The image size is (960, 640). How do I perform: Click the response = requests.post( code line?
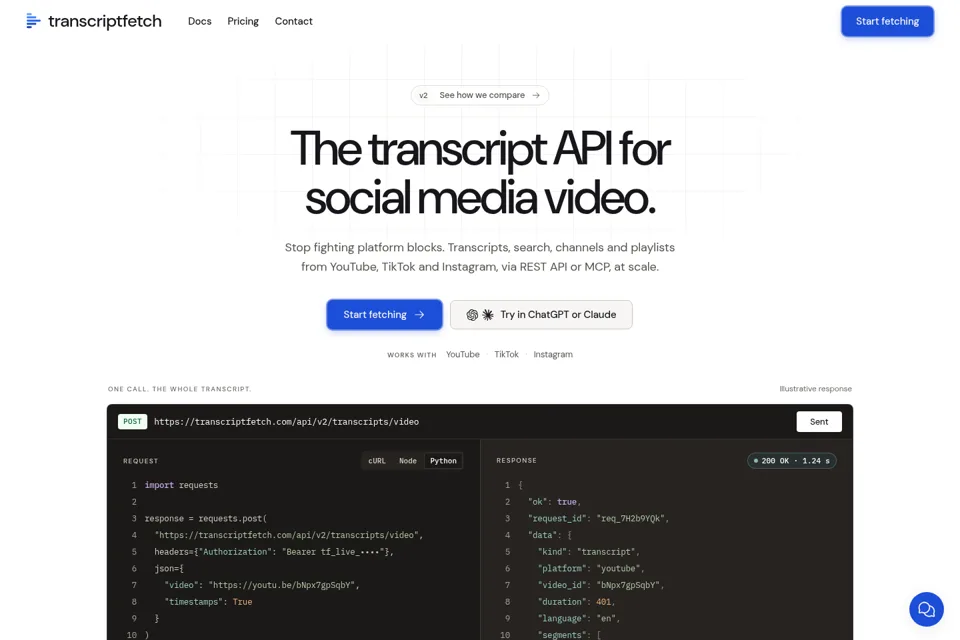coord(206,519)
